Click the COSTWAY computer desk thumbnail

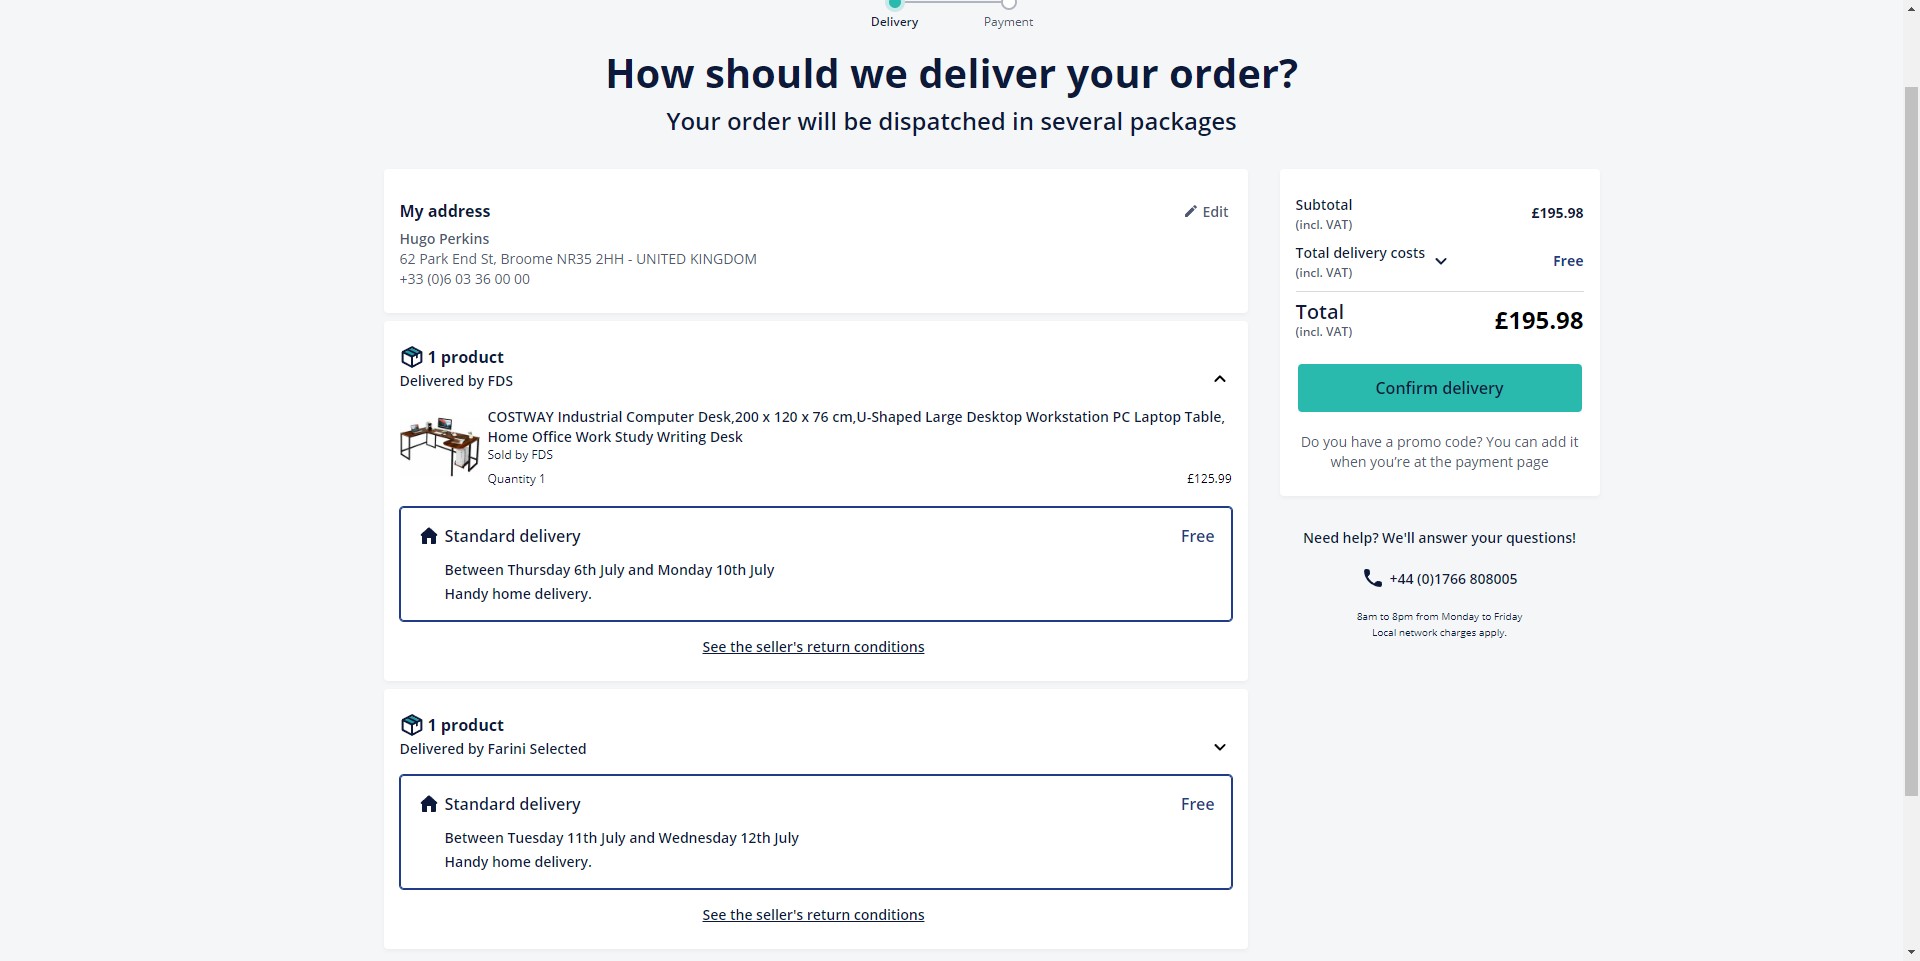[440, 446]
